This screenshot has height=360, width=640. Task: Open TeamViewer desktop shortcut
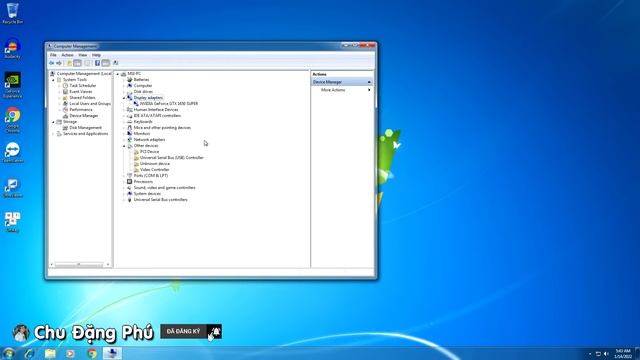tap(12, 153)
